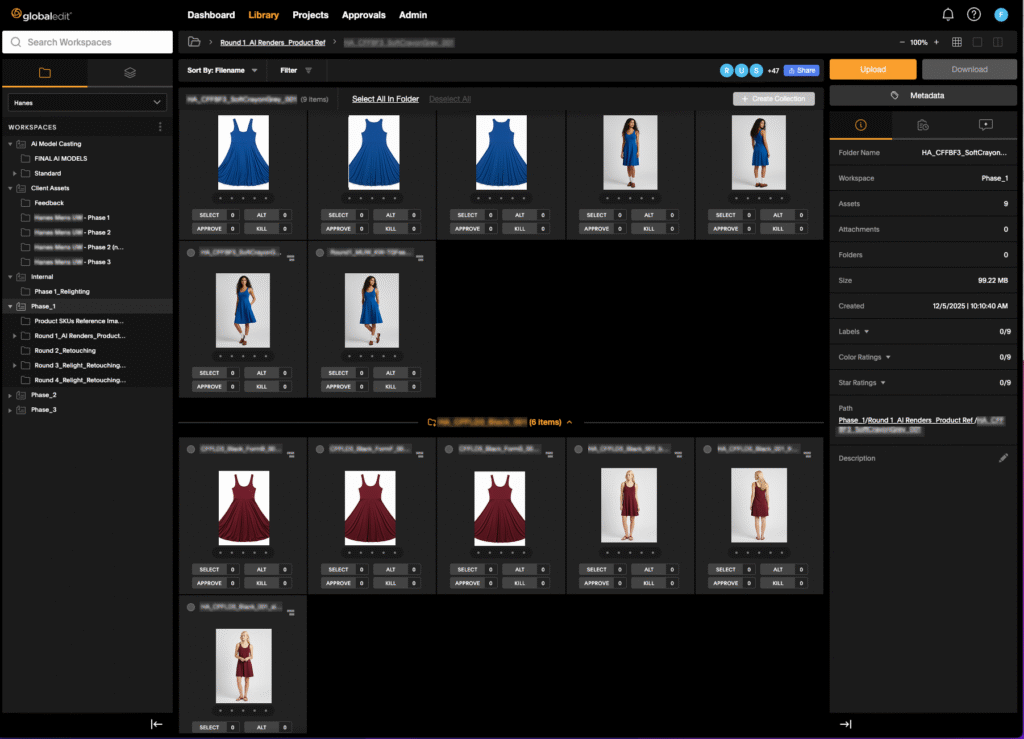The image size is (1024, 739).
Task: Open the Workspaces three-dot options menu
Action: coord(160,127)
